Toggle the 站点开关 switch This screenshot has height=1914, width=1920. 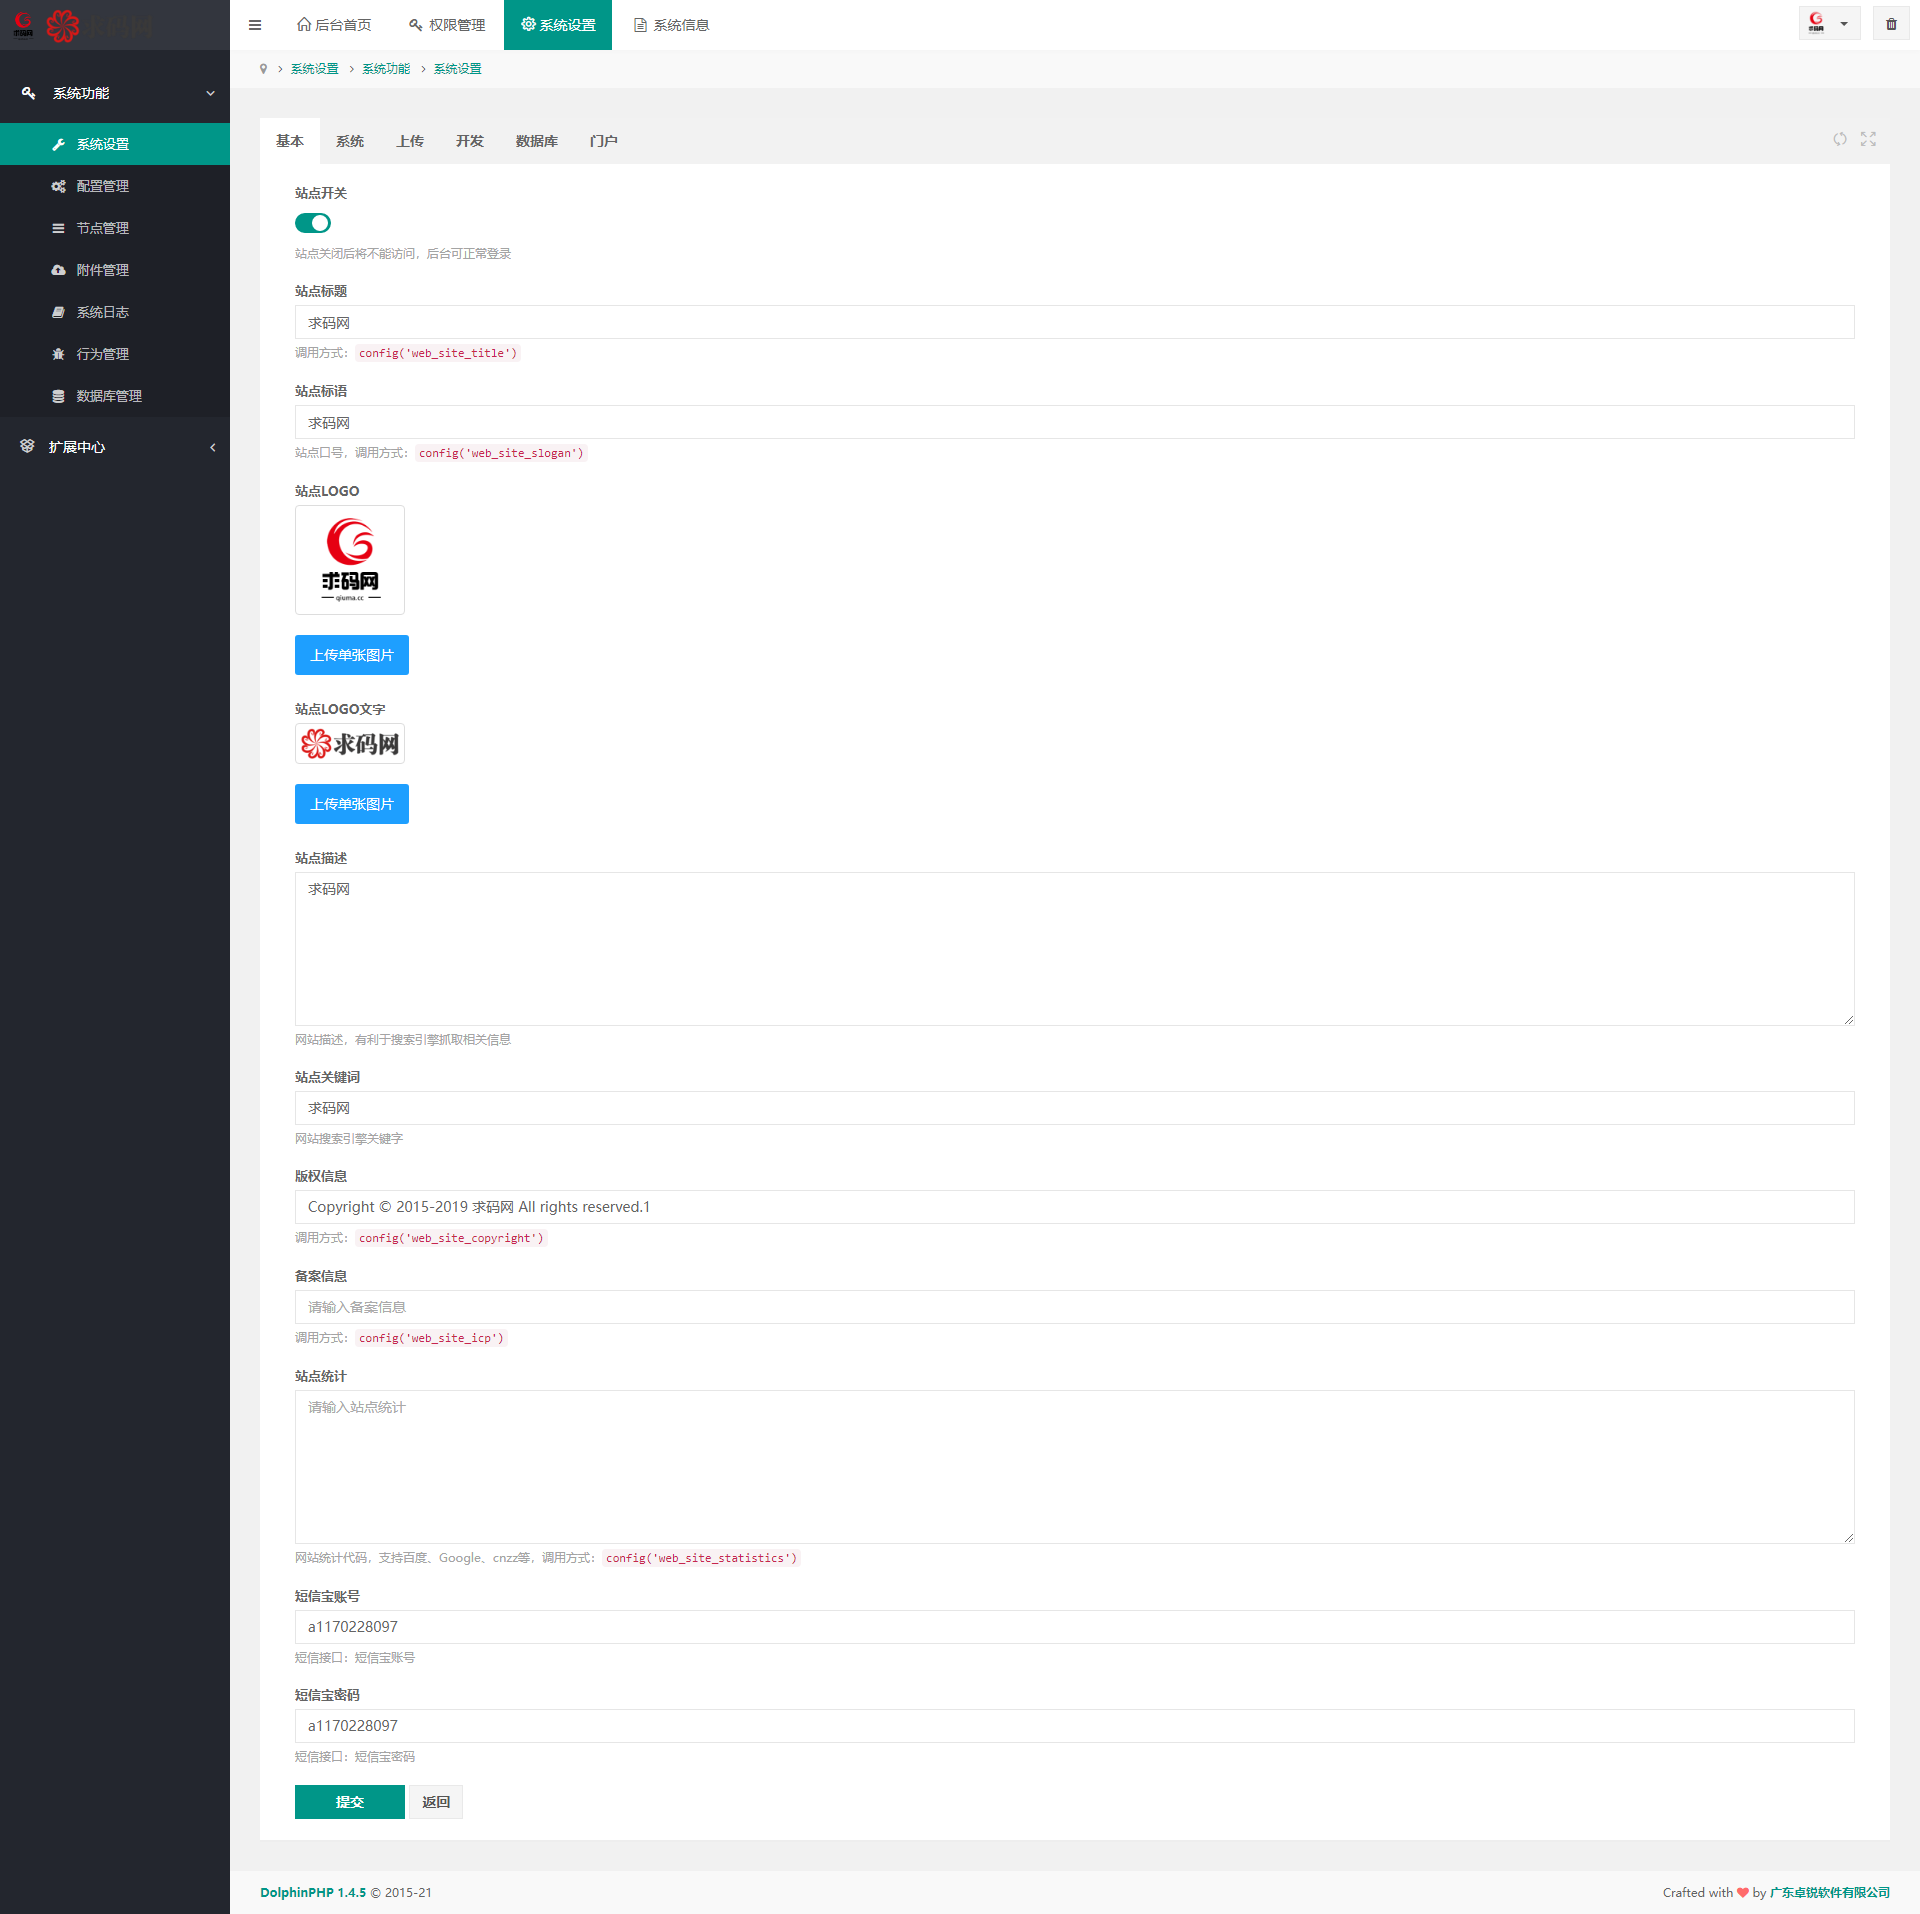[313, 223]
